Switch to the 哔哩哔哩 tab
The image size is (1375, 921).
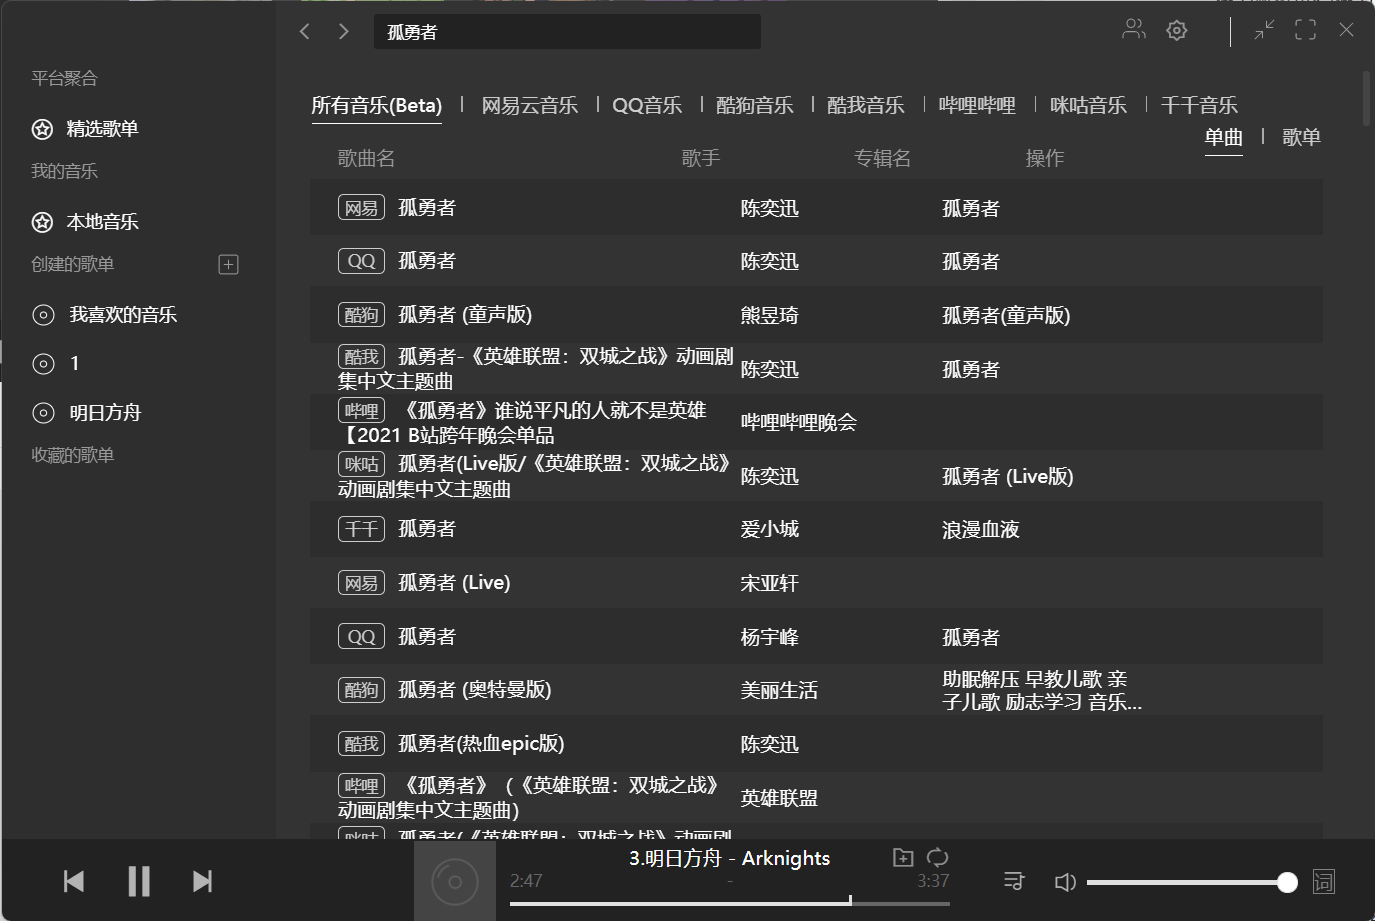tap(977, 105)
